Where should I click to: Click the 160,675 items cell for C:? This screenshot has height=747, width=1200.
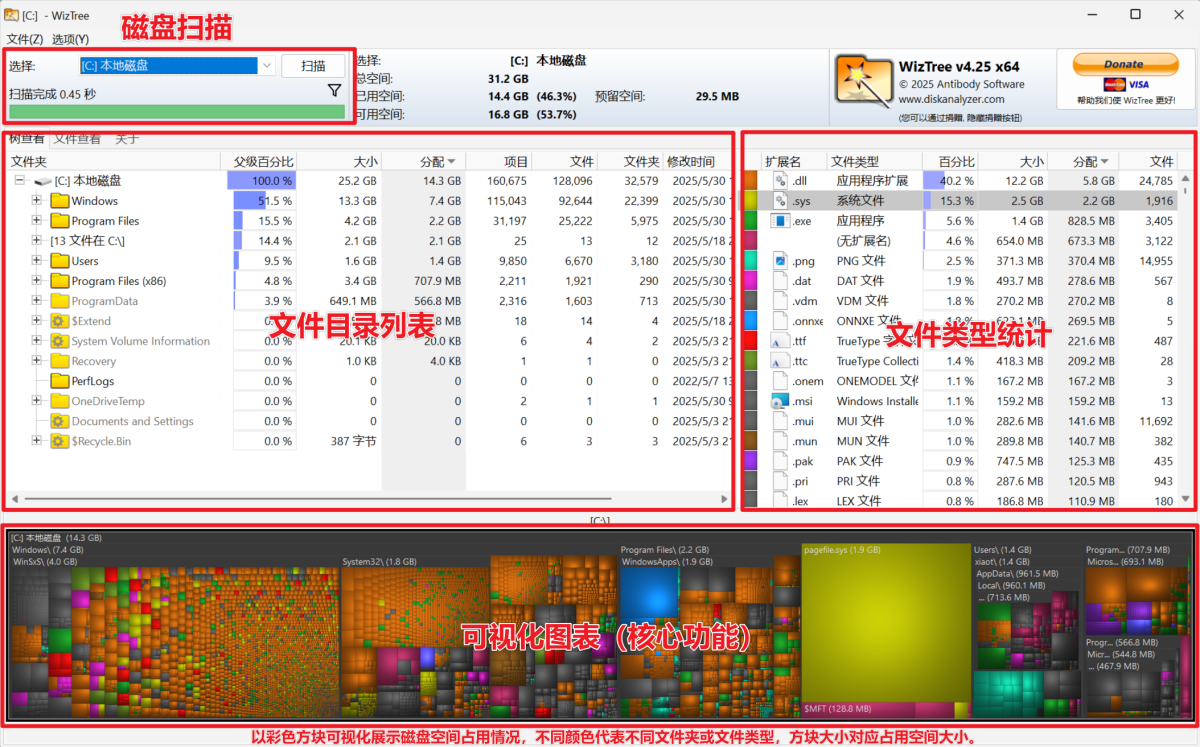[x=506, y=181]
